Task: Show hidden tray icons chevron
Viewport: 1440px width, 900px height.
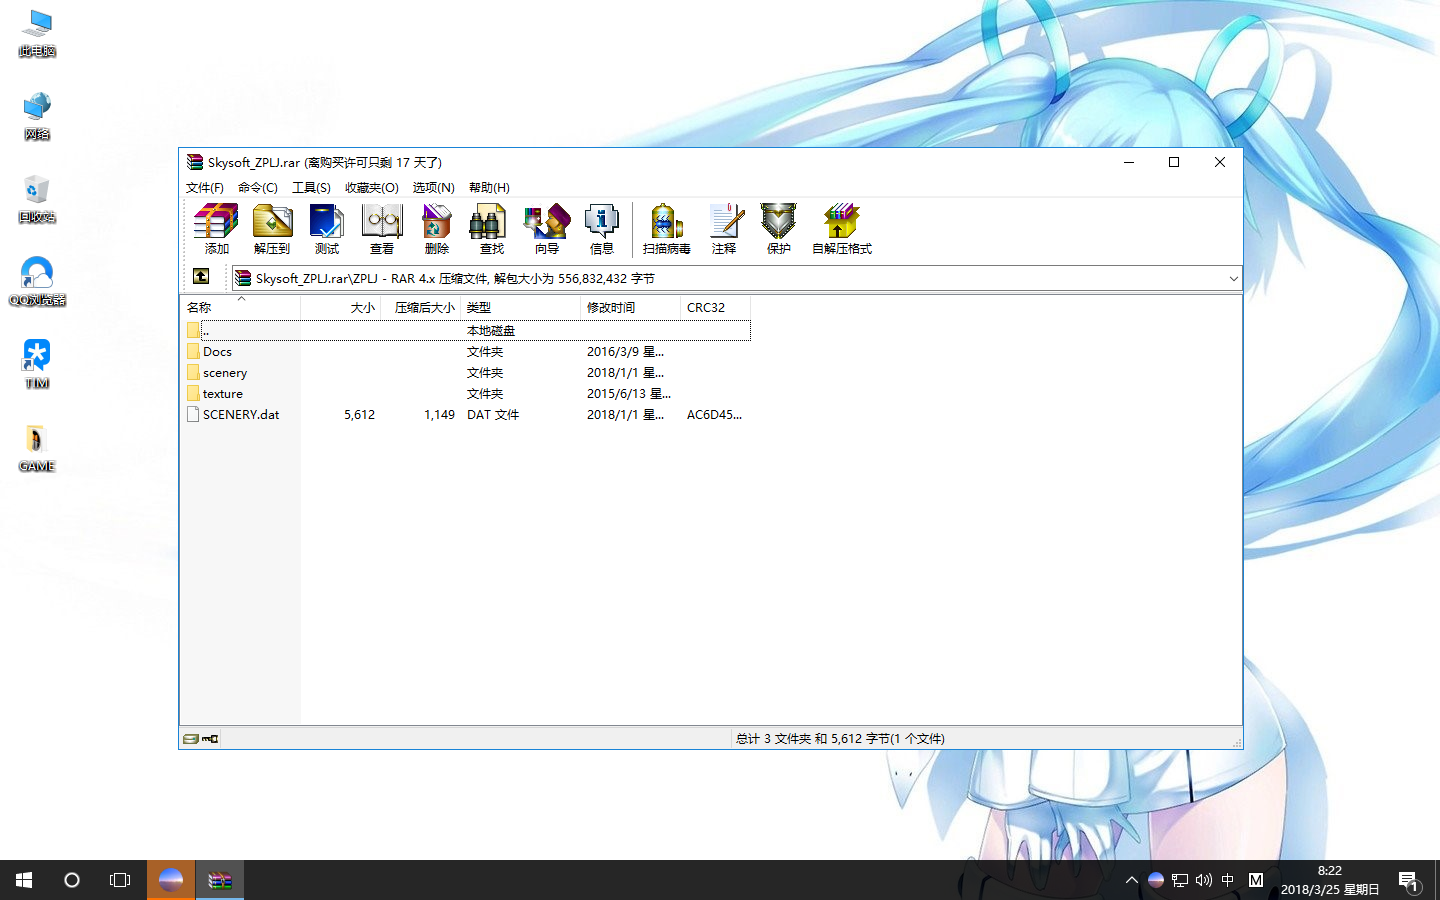Action: pos(1131,880)
